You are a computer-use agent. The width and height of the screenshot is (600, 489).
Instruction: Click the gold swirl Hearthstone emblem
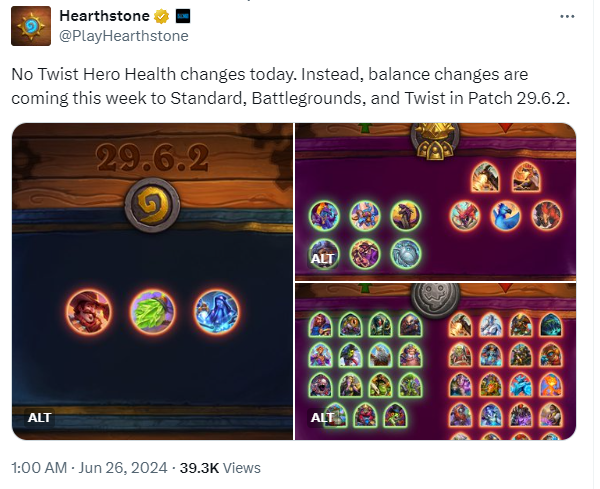(152, 205)
